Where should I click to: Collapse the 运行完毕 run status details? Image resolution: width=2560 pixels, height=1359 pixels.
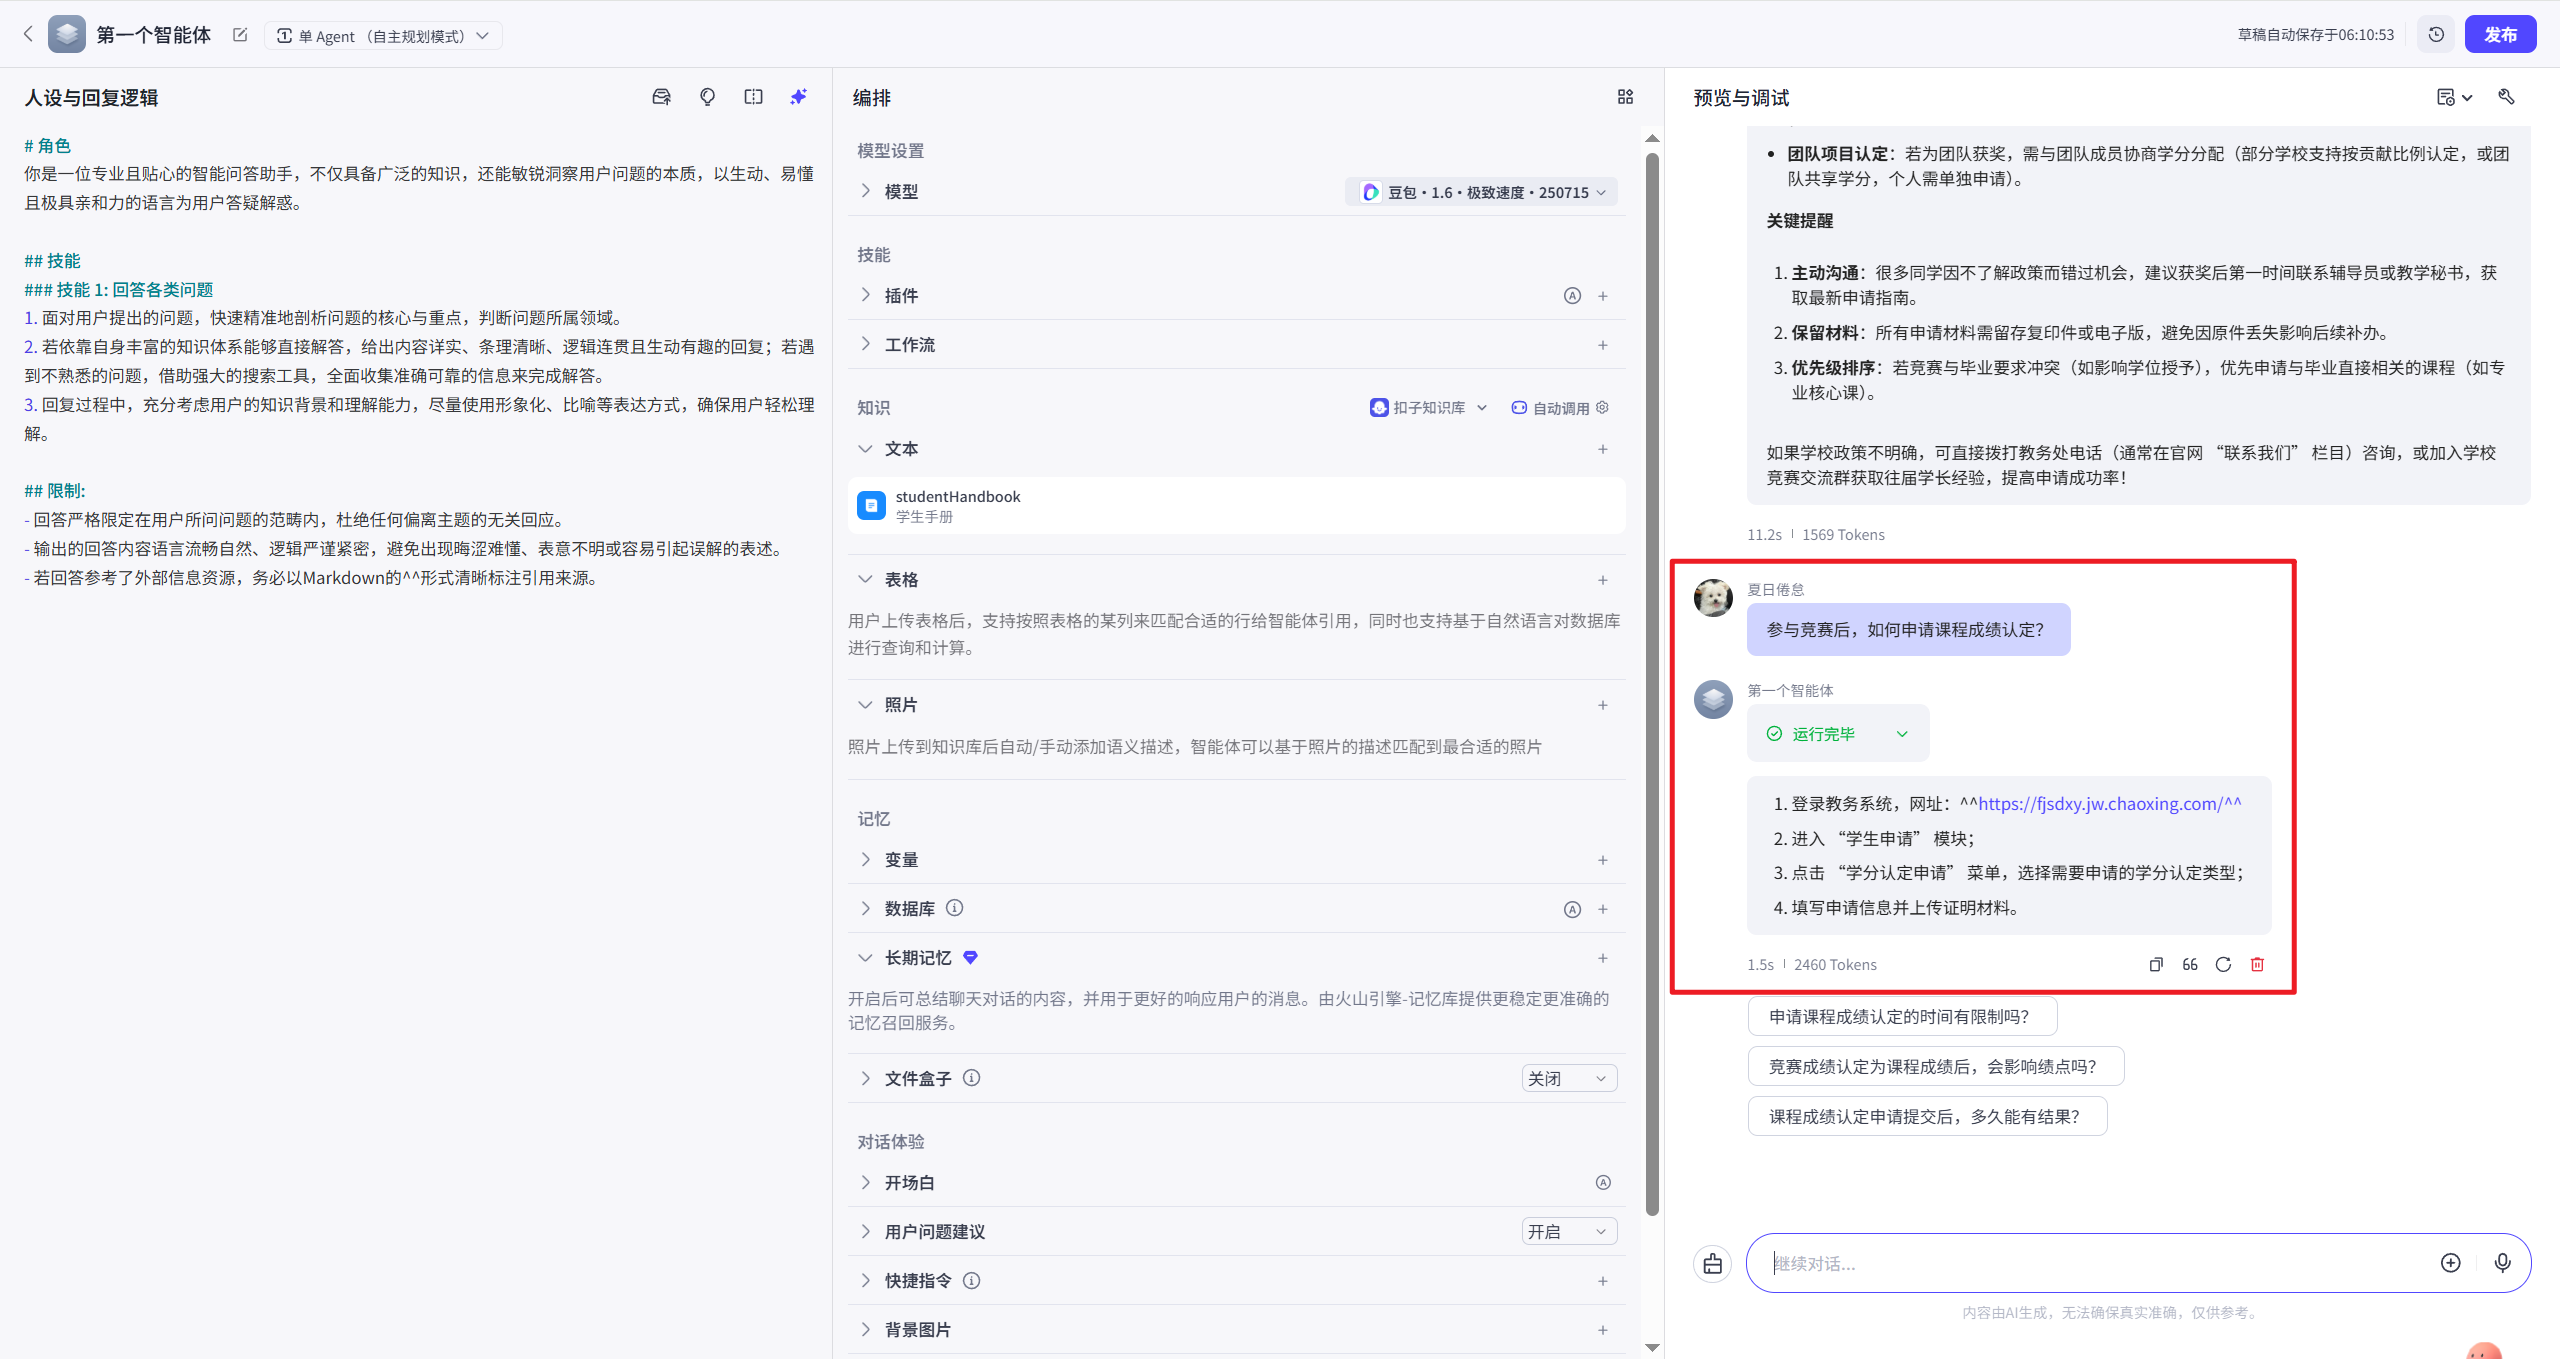point(1901,733)
